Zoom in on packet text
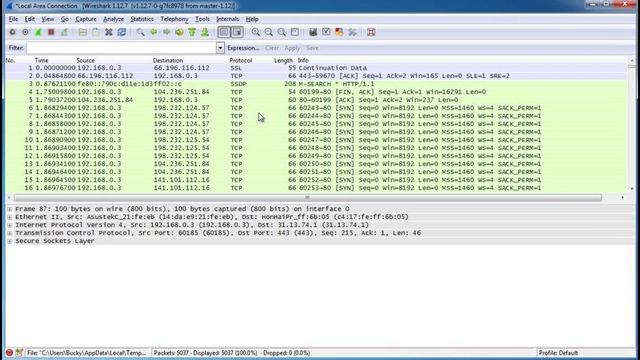The width and height of the screenshot is (640, 360). 256,32
